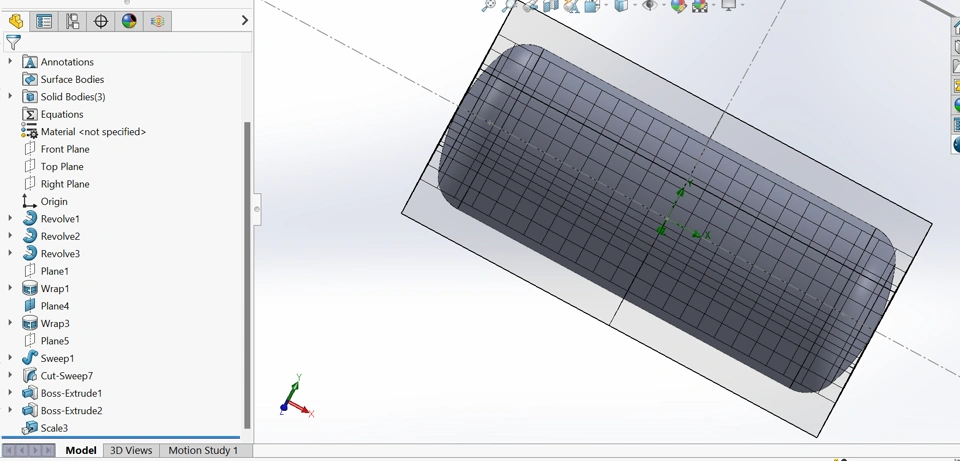Select 'Plane5' in the tree
Screen dimensions: 960x461
(54, 341)
